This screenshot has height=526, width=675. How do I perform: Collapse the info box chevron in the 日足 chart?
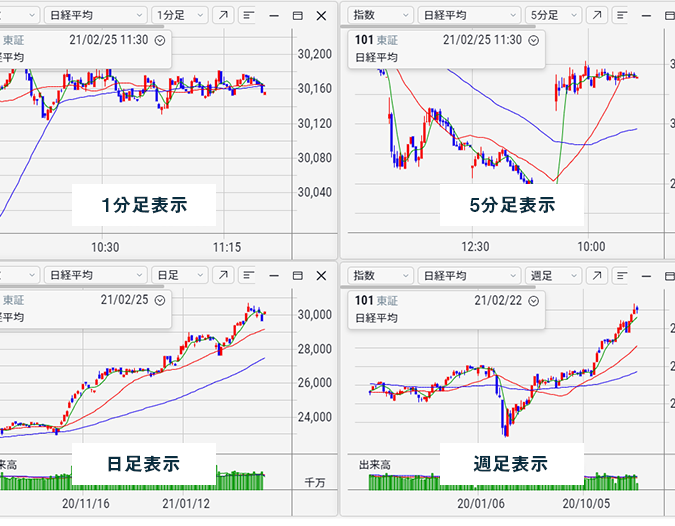(x=160, y=299)
